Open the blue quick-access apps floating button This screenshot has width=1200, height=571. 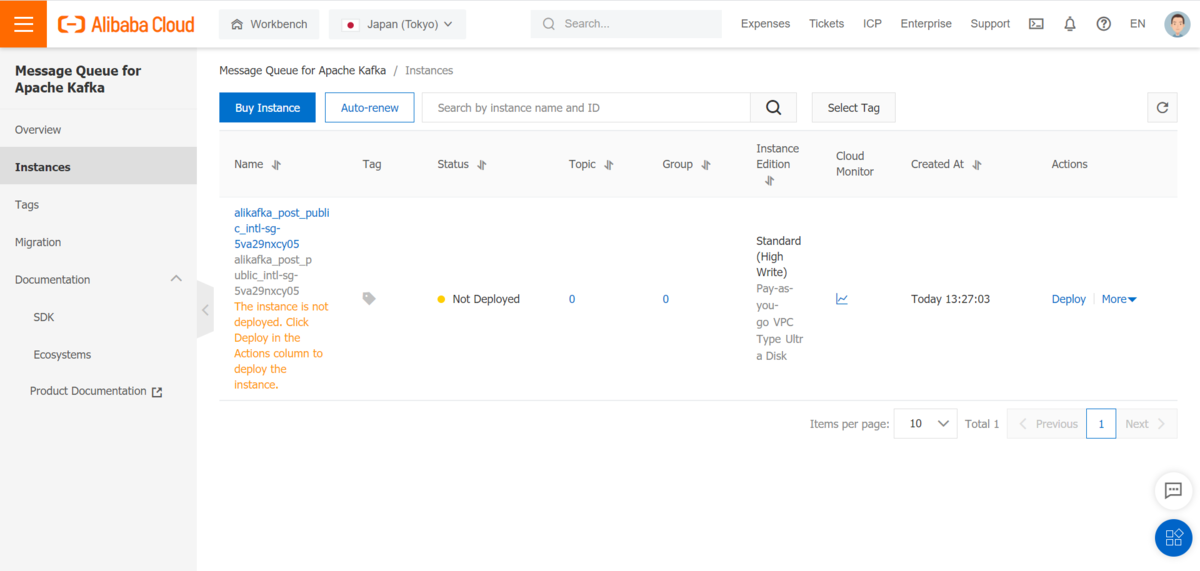pos(1174,538)
